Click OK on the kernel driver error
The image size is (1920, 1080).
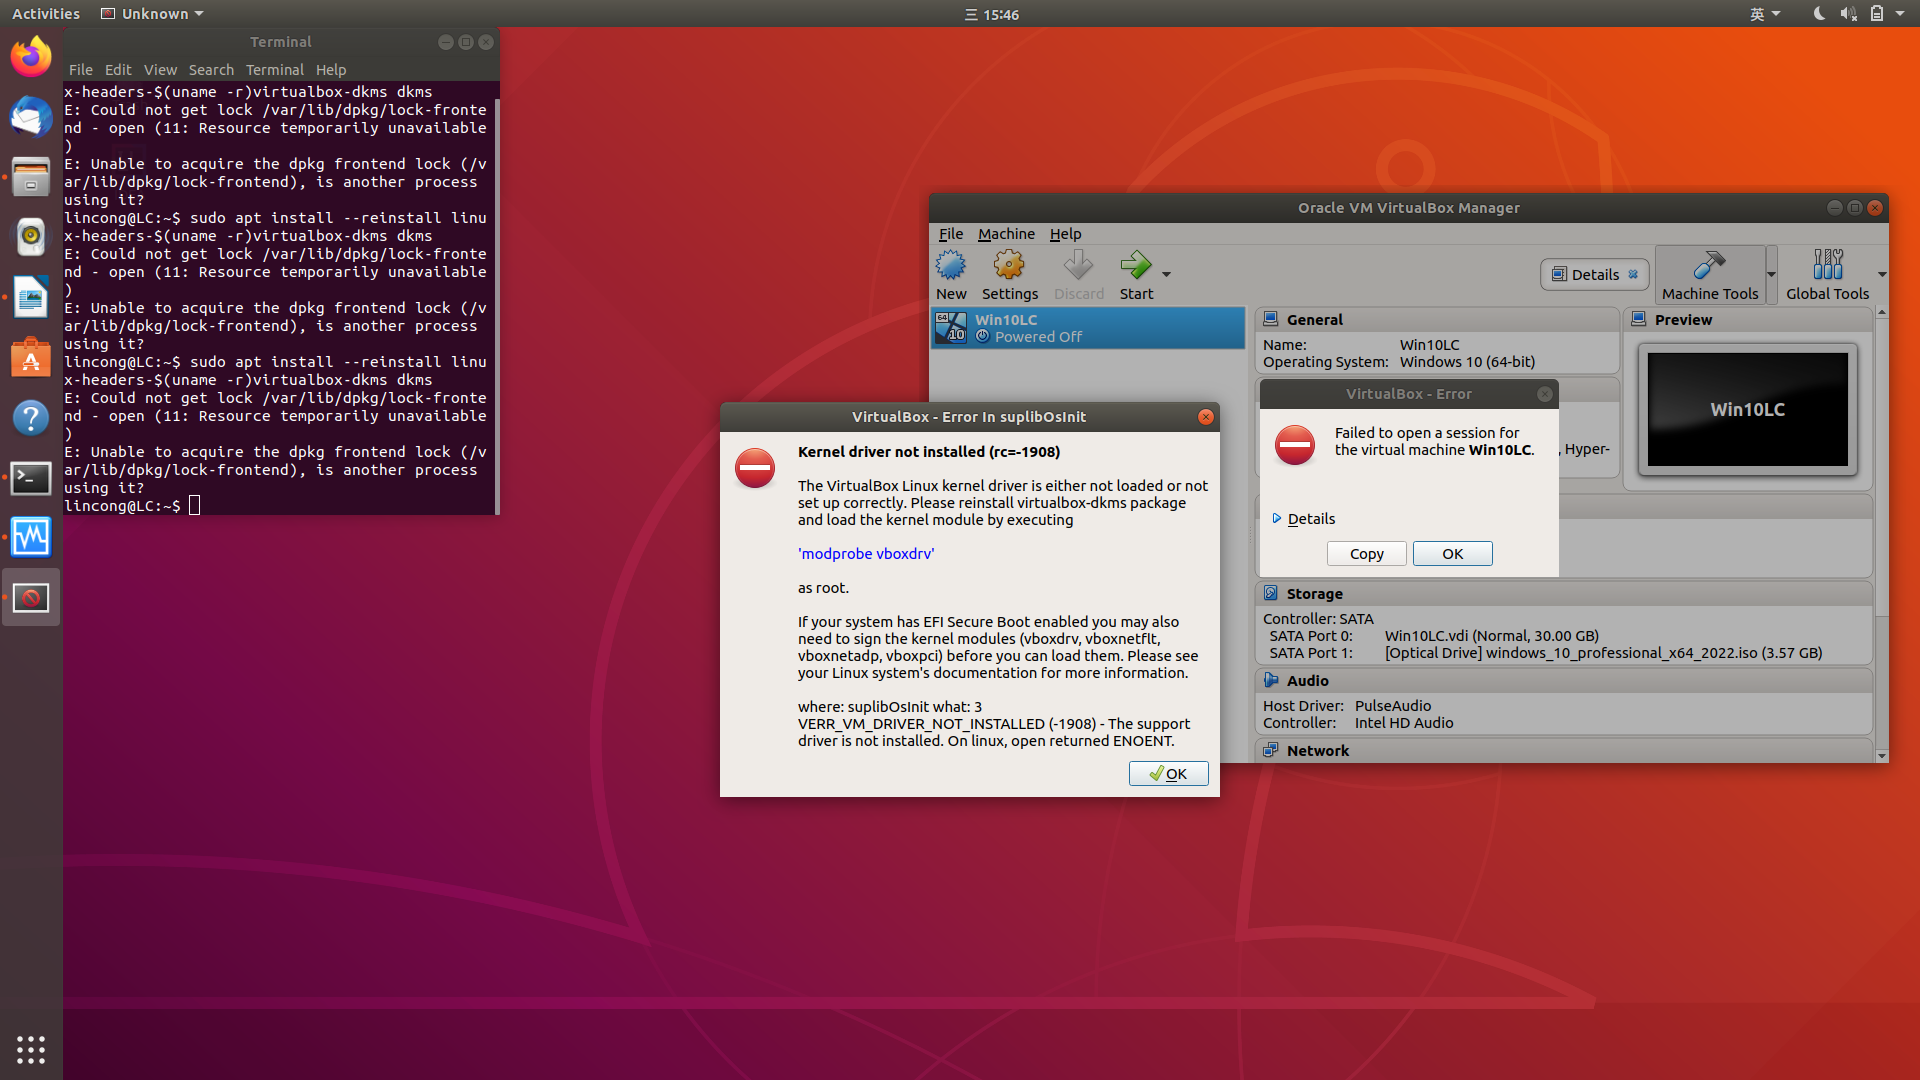pos(1168,773)
